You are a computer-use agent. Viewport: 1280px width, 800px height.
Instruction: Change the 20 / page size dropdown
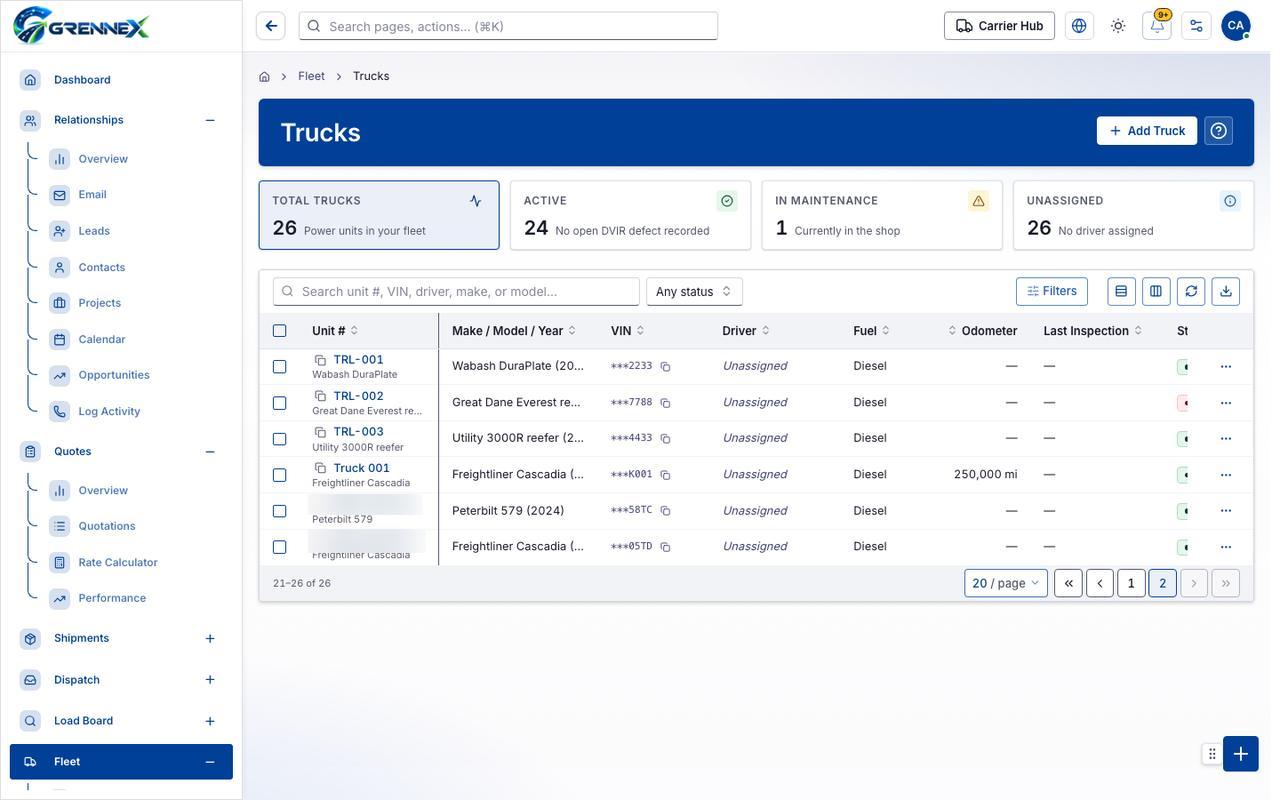tap(1006, 583)
